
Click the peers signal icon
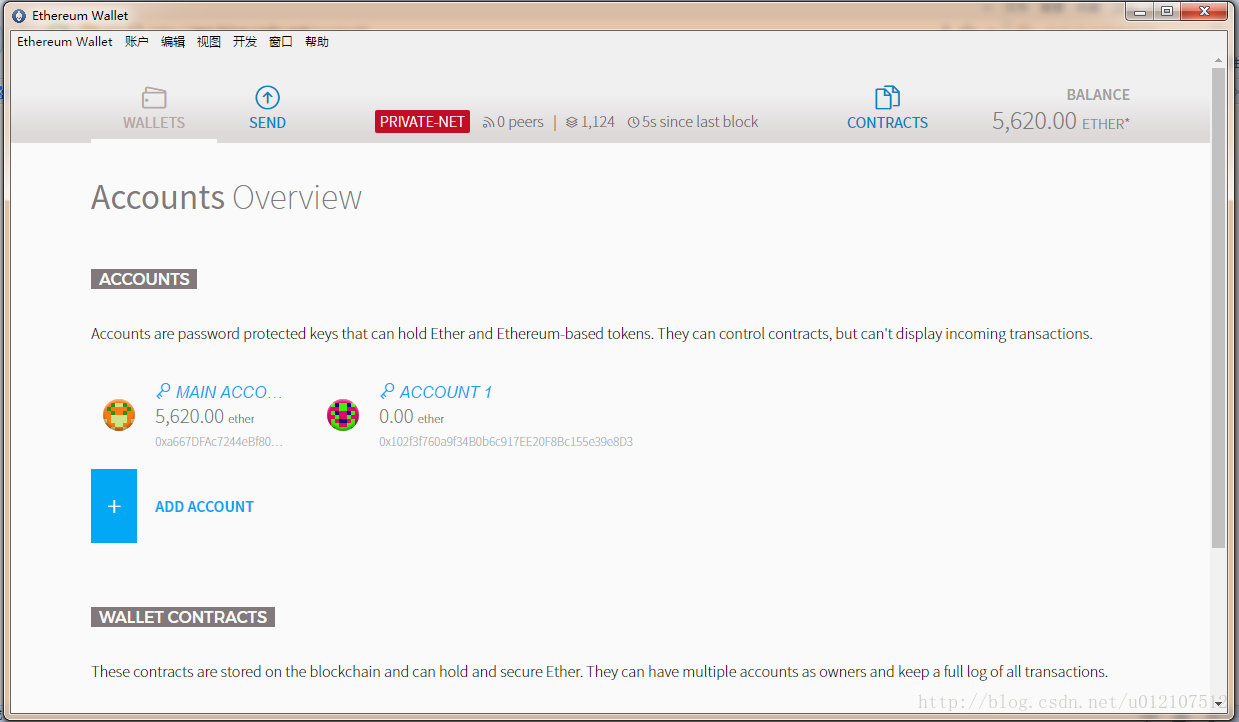pyautogui.click(x=488, y=123)
